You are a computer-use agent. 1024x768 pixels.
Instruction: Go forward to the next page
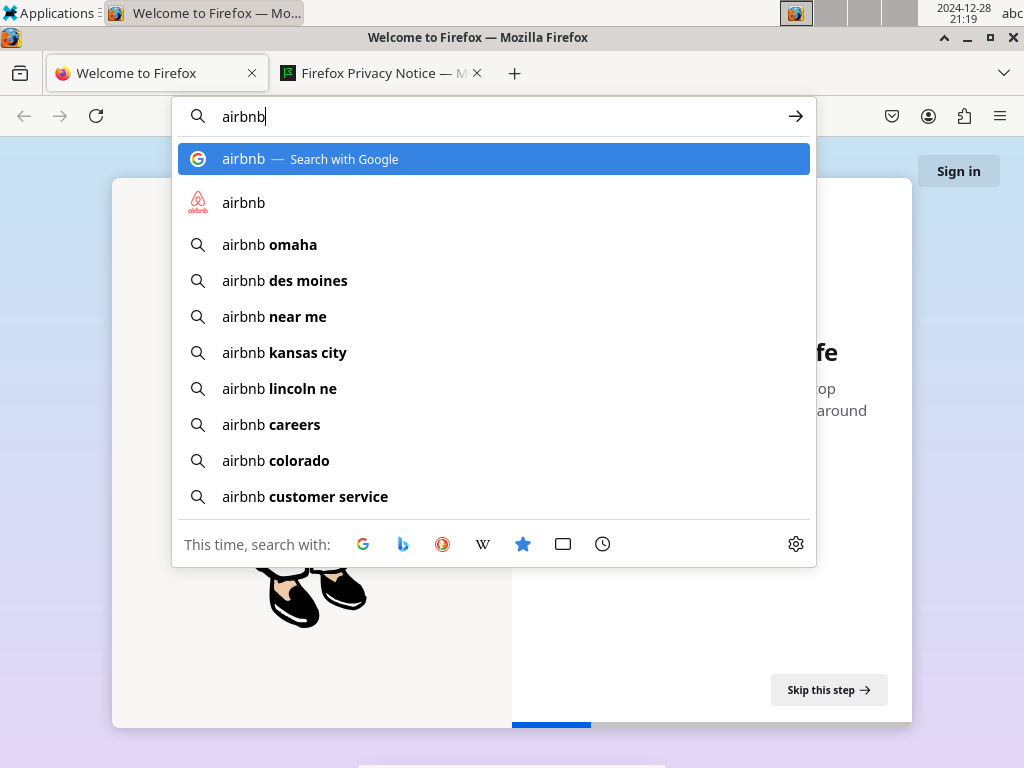pyautogui.click(x=60, y=116)
